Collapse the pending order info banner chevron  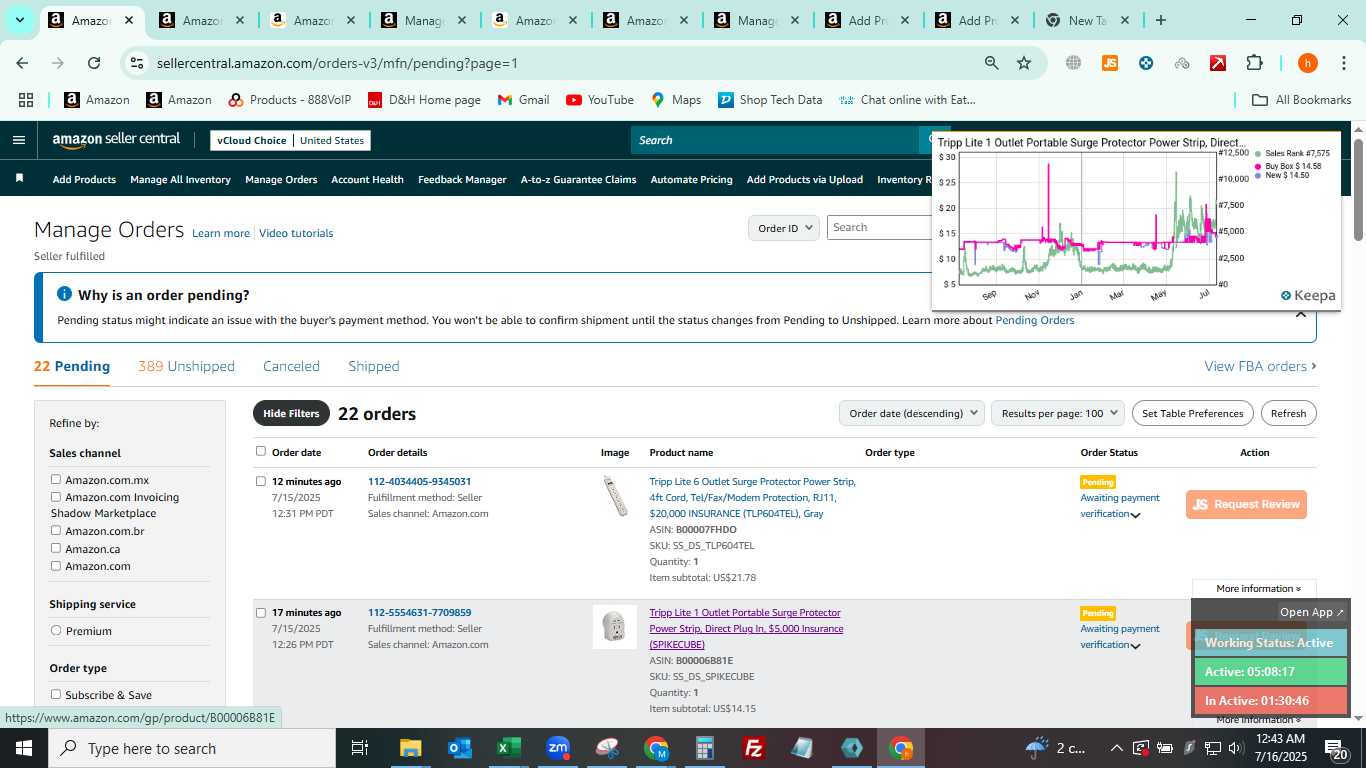(1301, 314)
